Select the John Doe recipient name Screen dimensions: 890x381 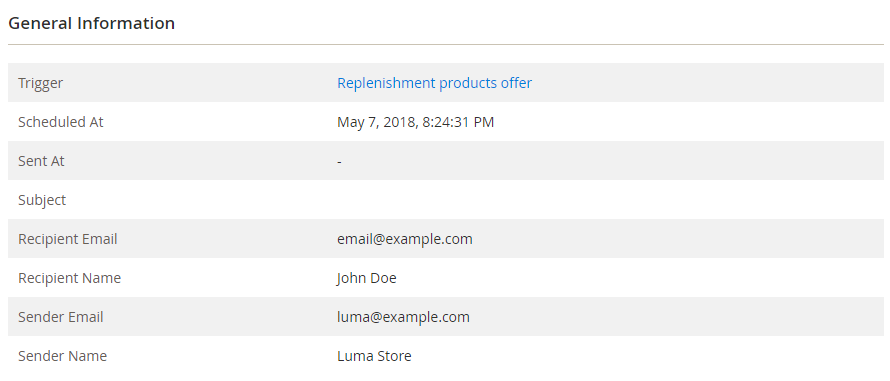coord(367,278)
